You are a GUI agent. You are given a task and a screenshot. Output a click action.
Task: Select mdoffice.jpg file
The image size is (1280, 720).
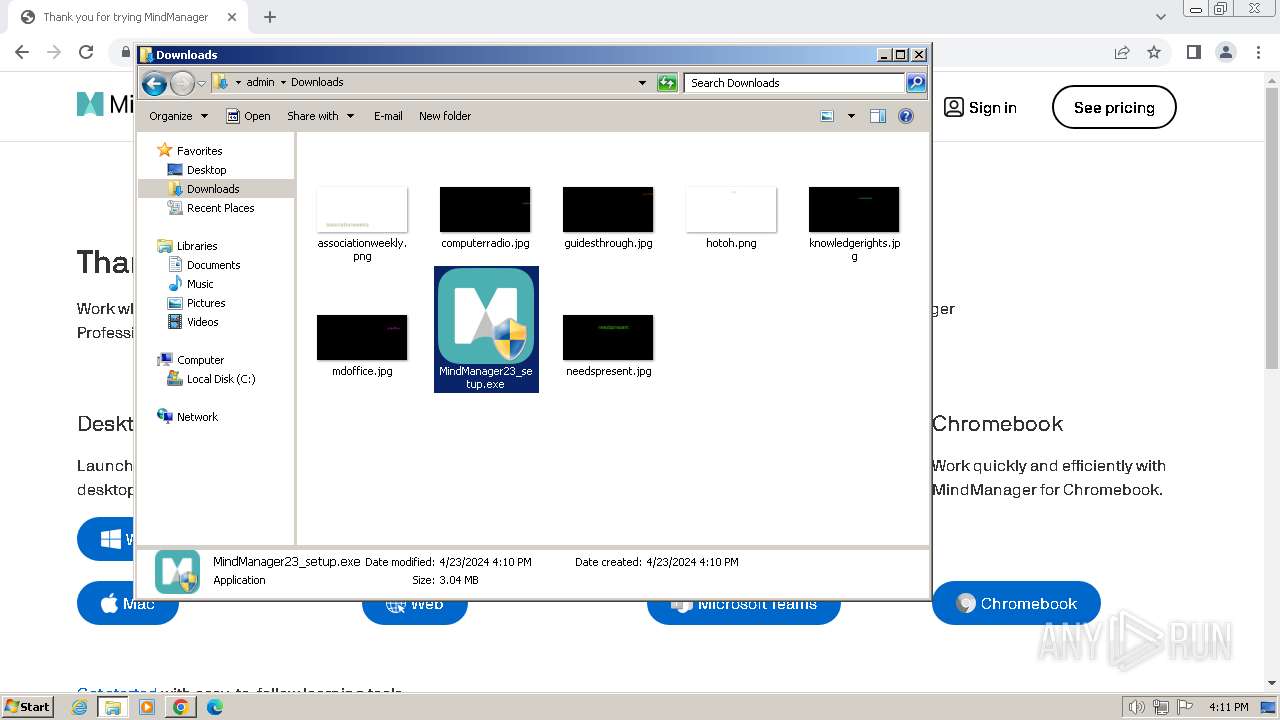point(362,345)
